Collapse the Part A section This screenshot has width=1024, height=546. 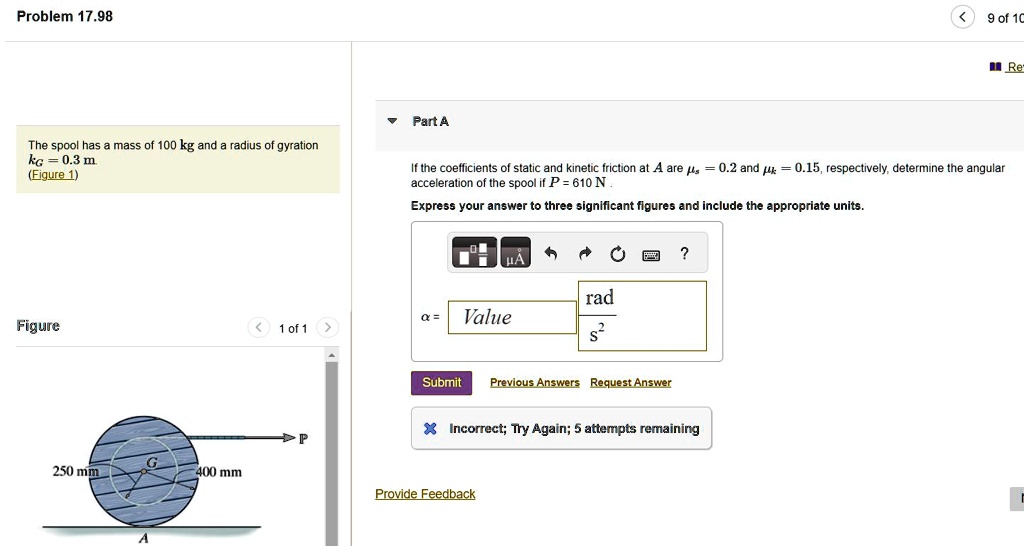point(392,121)
